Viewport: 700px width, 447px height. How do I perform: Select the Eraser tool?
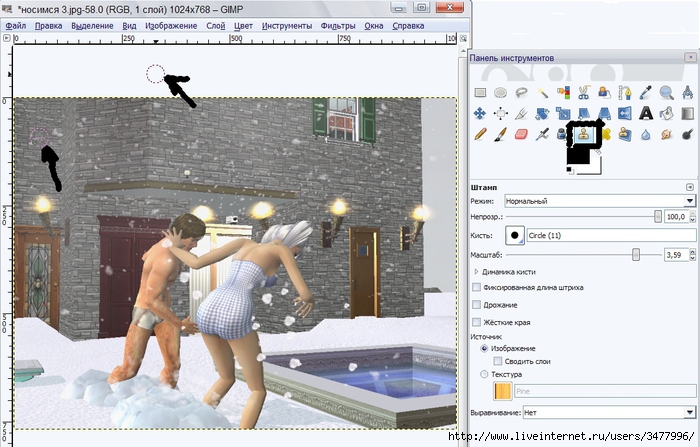pos(521,134)
